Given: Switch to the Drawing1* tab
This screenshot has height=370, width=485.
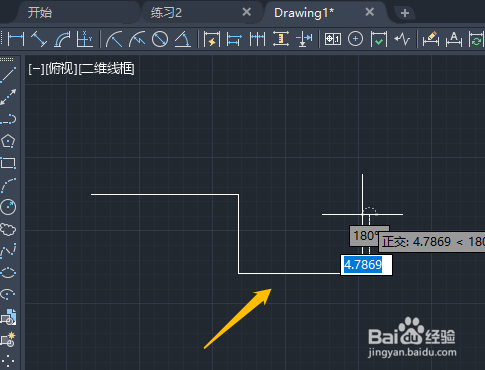Looking at the screenshot, I should [x=304, y=13].
